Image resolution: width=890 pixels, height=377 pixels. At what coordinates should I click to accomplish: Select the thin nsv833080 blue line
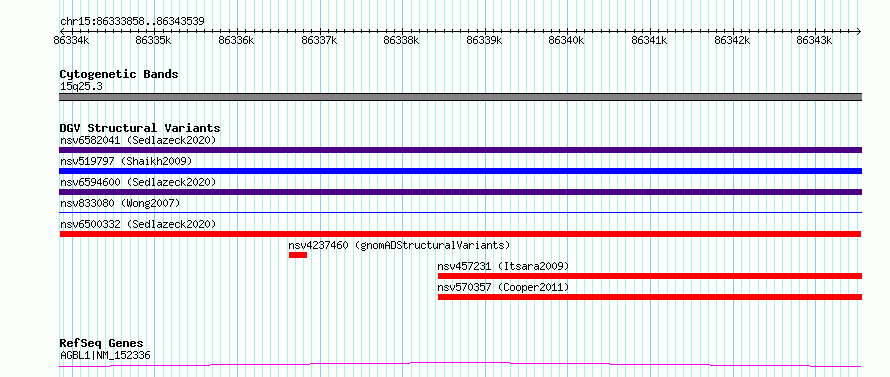coord(460,213)
